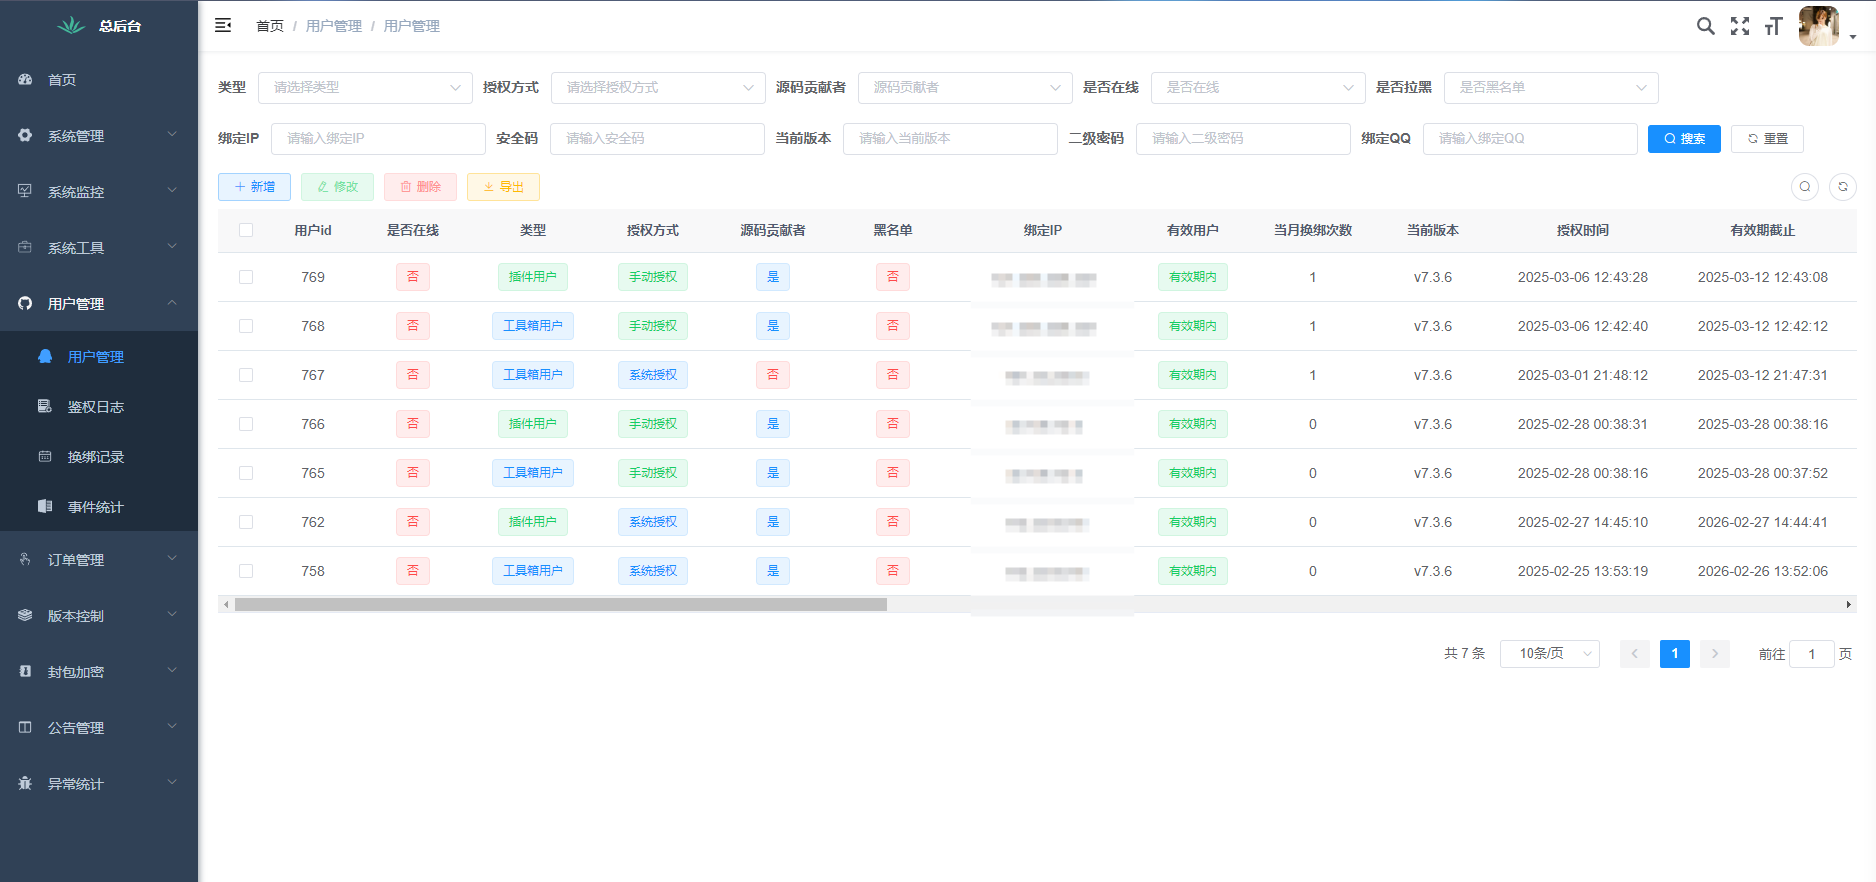This screenshot has width=1876, height=882.
Task: Focus the 绑定IP input field
Action: [378, 139]
